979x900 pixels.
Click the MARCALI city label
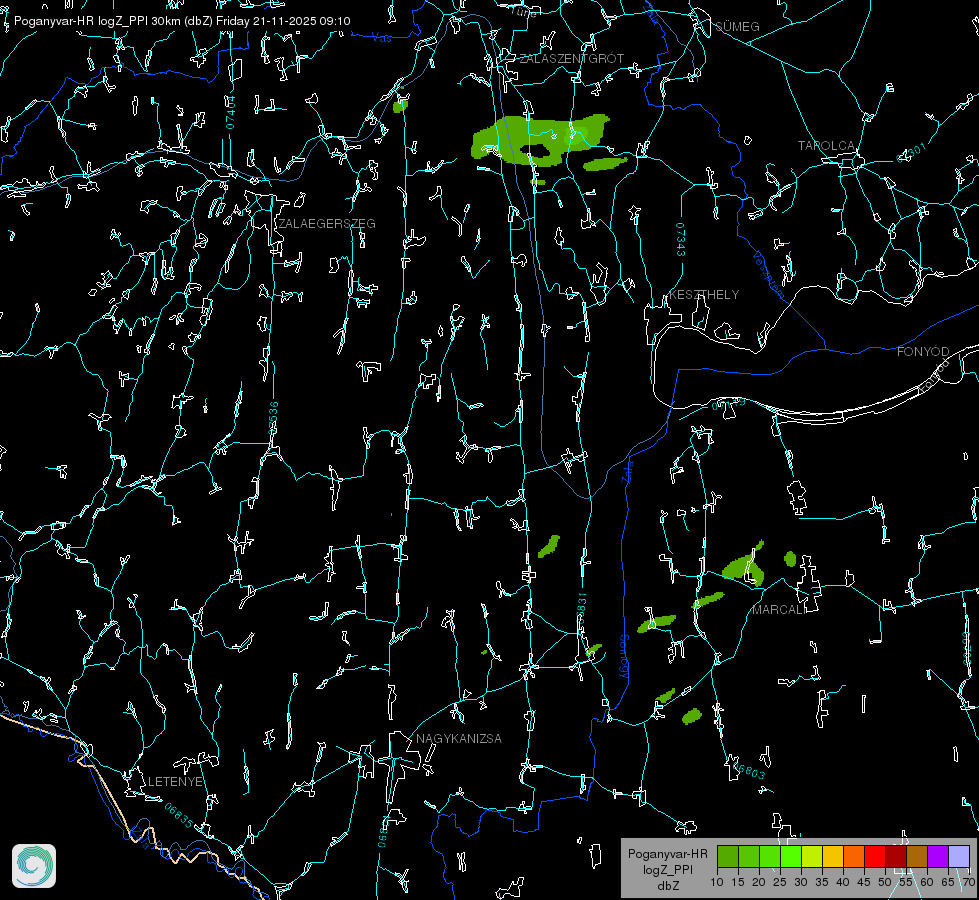pyautogui.click(x=779, y=610)
